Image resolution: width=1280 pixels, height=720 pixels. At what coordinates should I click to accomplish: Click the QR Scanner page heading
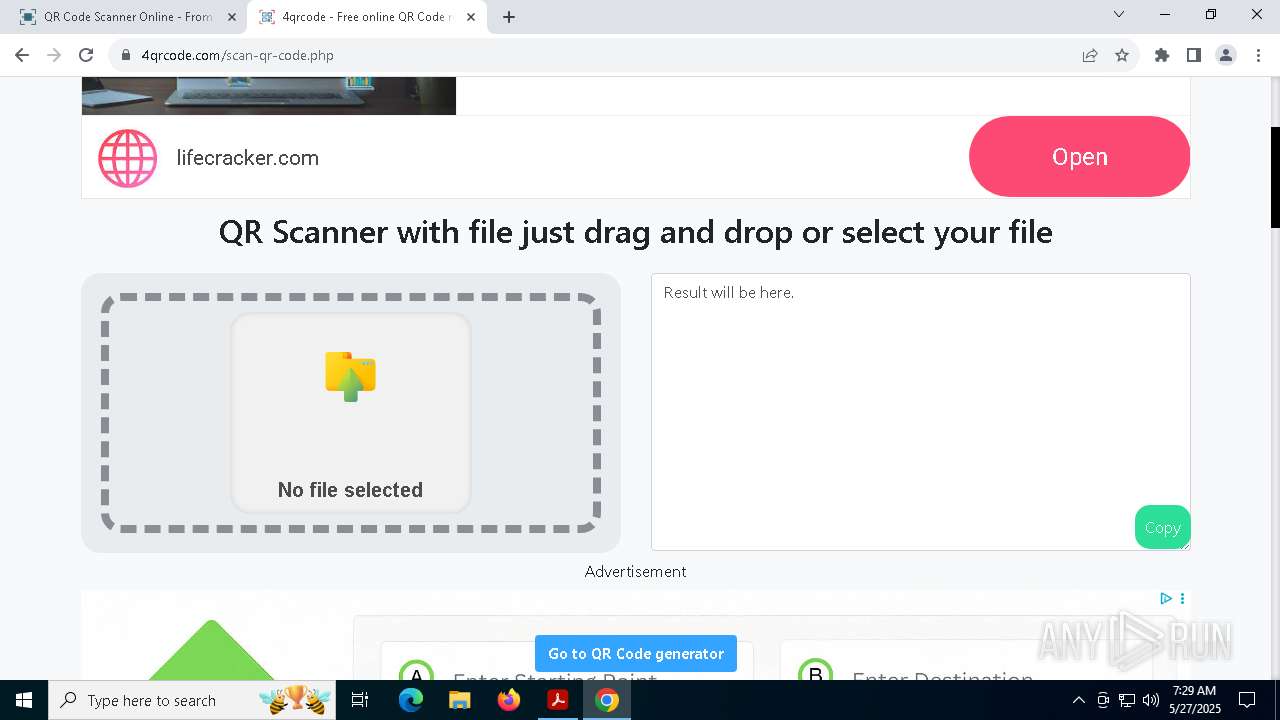coord(636,232)
